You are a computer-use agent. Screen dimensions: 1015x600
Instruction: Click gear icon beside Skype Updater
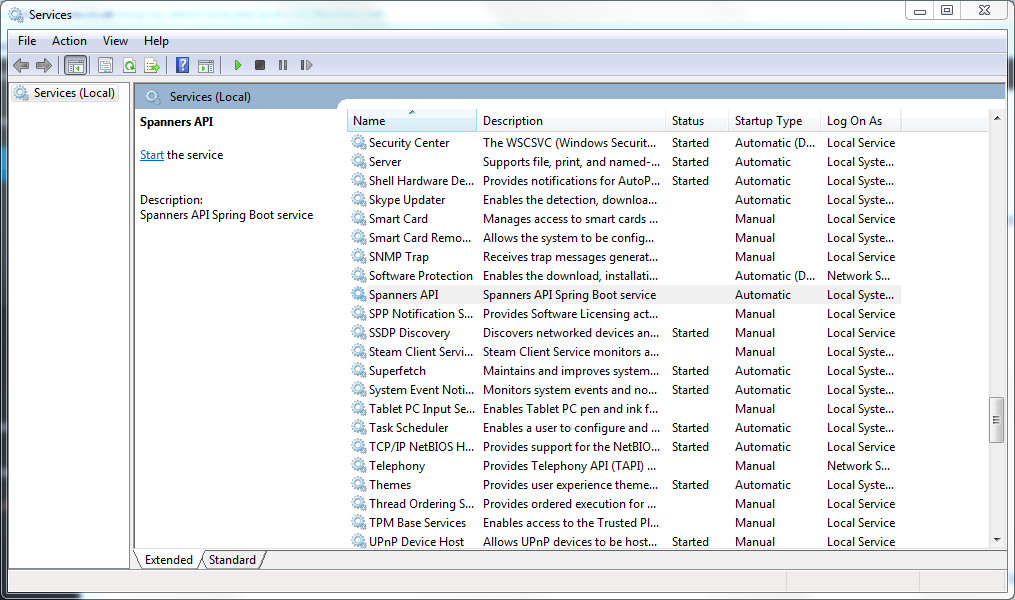click(x=359, y=199)
